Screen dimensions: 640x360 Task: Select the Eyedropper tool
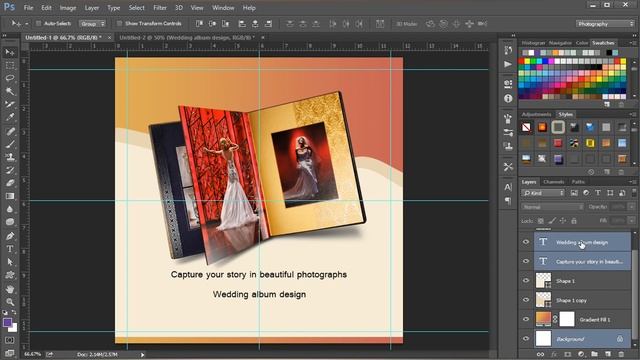(x=10, y=117)
